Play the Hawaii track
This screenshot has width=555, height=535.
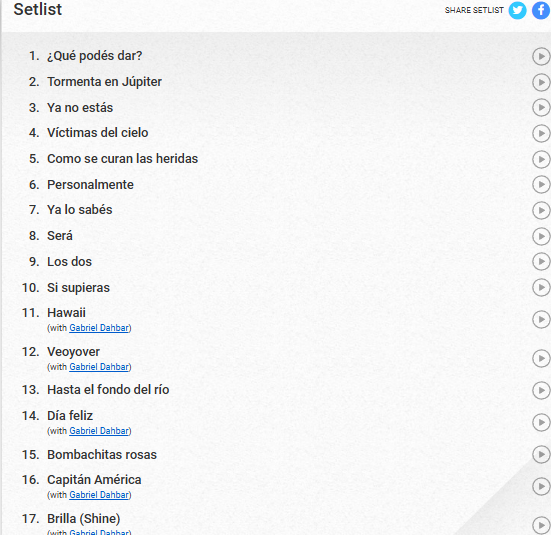pos(541,320)
